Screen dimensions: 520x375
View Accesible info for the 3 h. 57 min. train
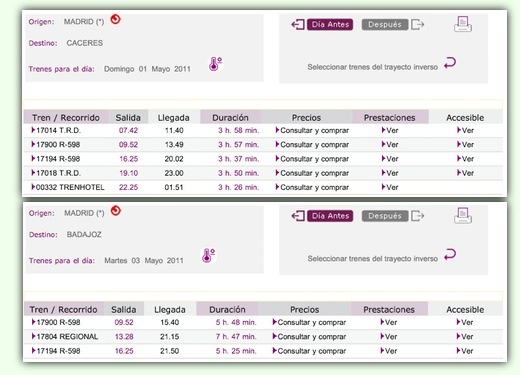465,145
